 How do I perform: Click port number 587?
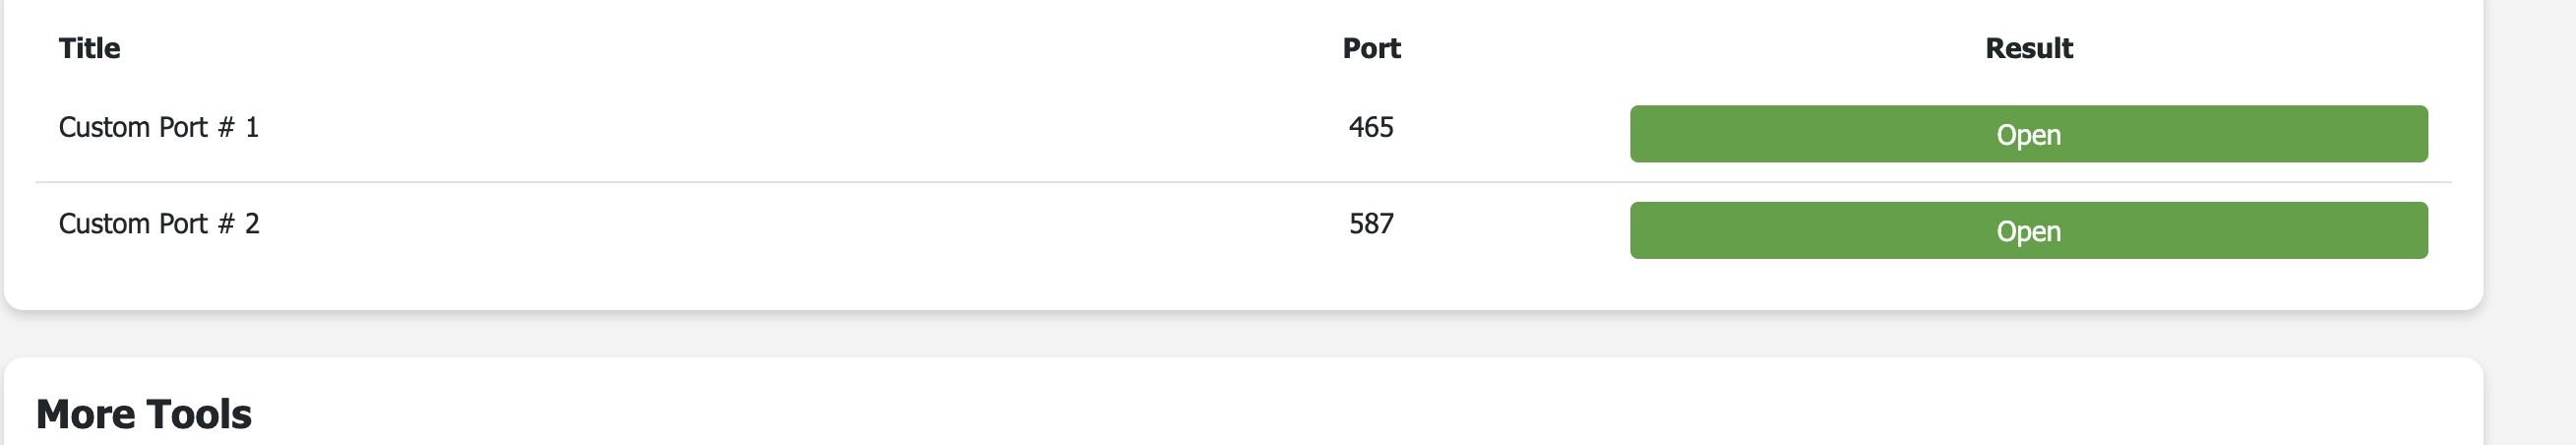click(x=1371, y=223)
